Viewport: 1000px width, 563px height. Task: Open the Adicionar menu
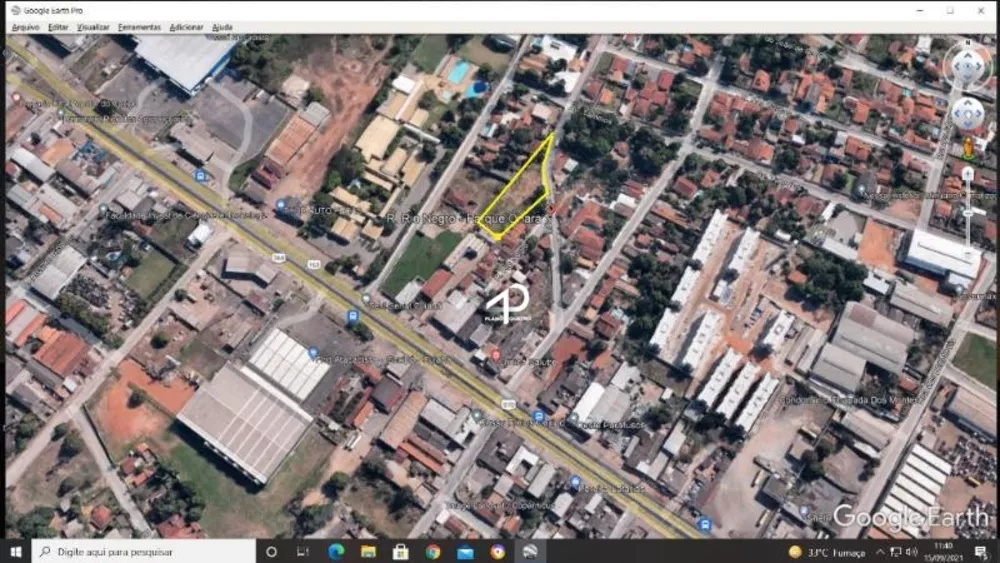pyautogui.click(x=186, y=27)
